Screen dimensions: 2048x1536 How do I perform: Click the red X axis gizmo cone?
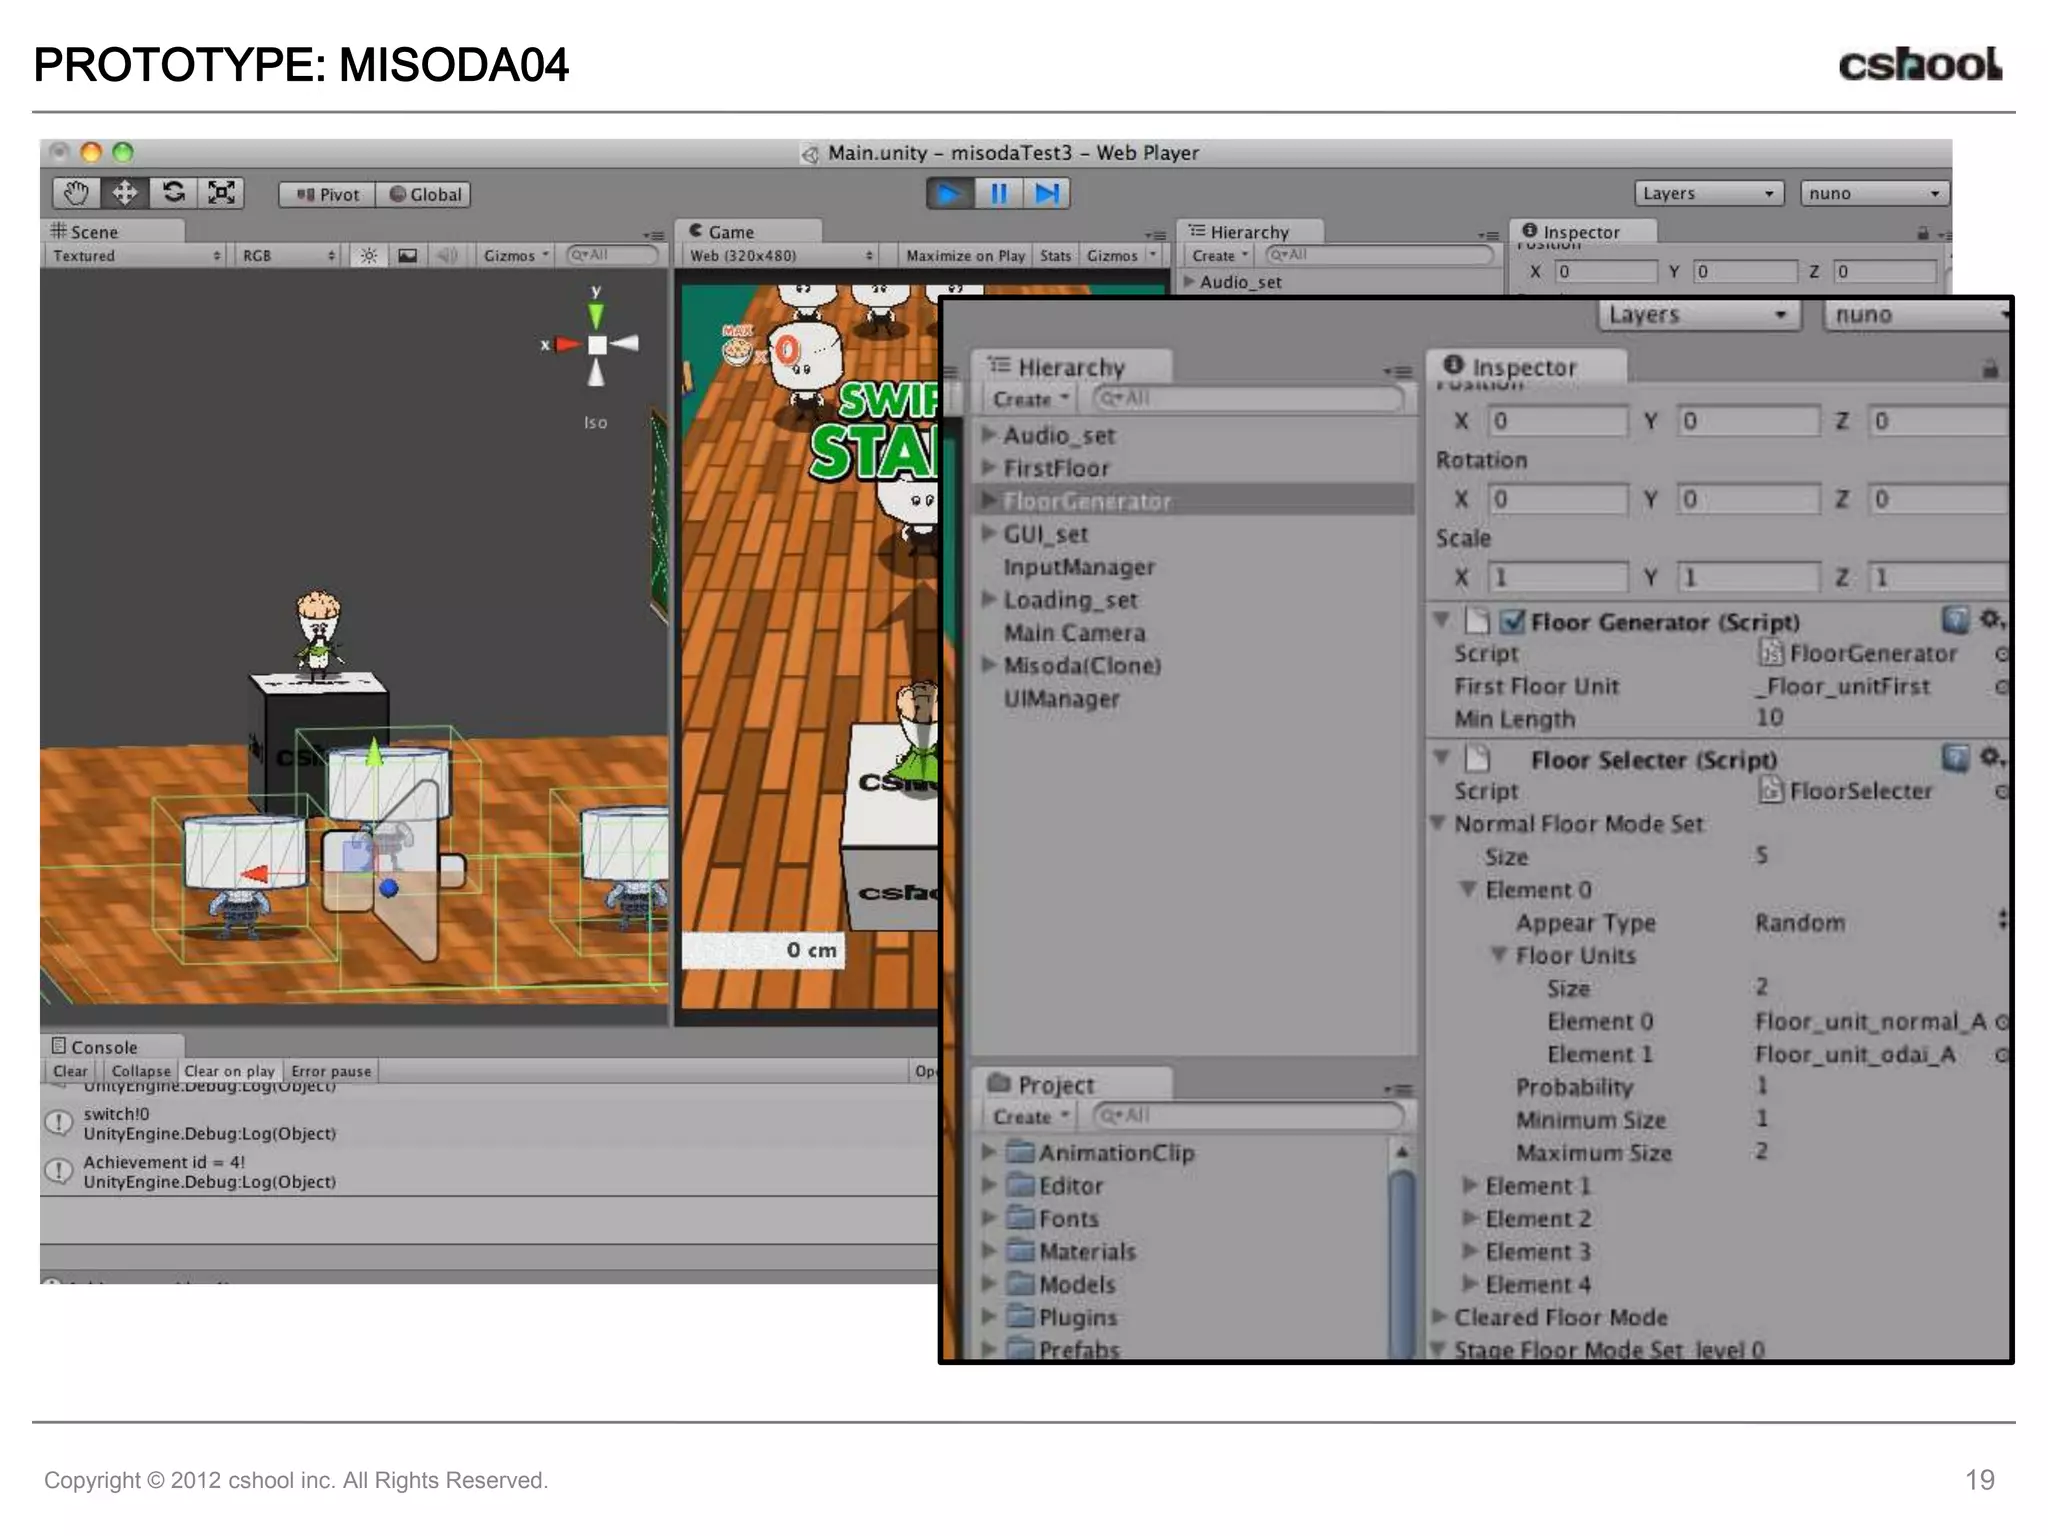click(x=569, y=345)
